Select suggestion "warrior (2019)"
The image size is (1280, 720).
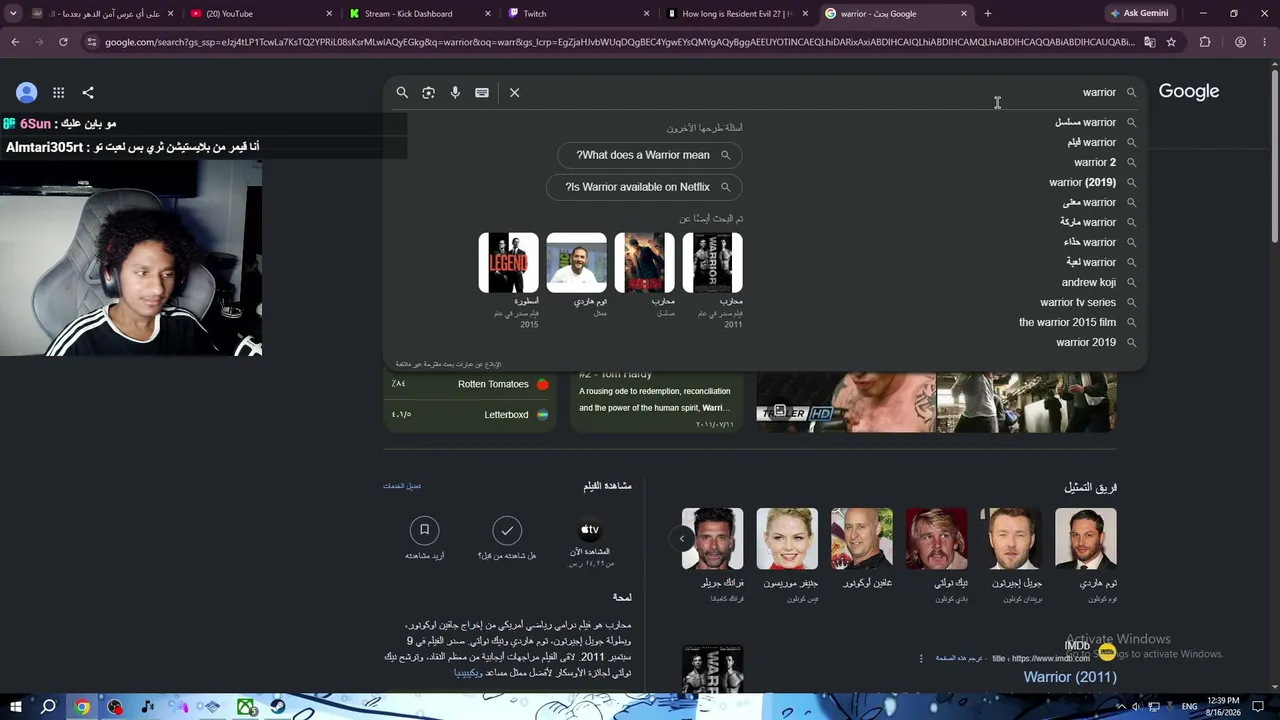coord(1083,182)
